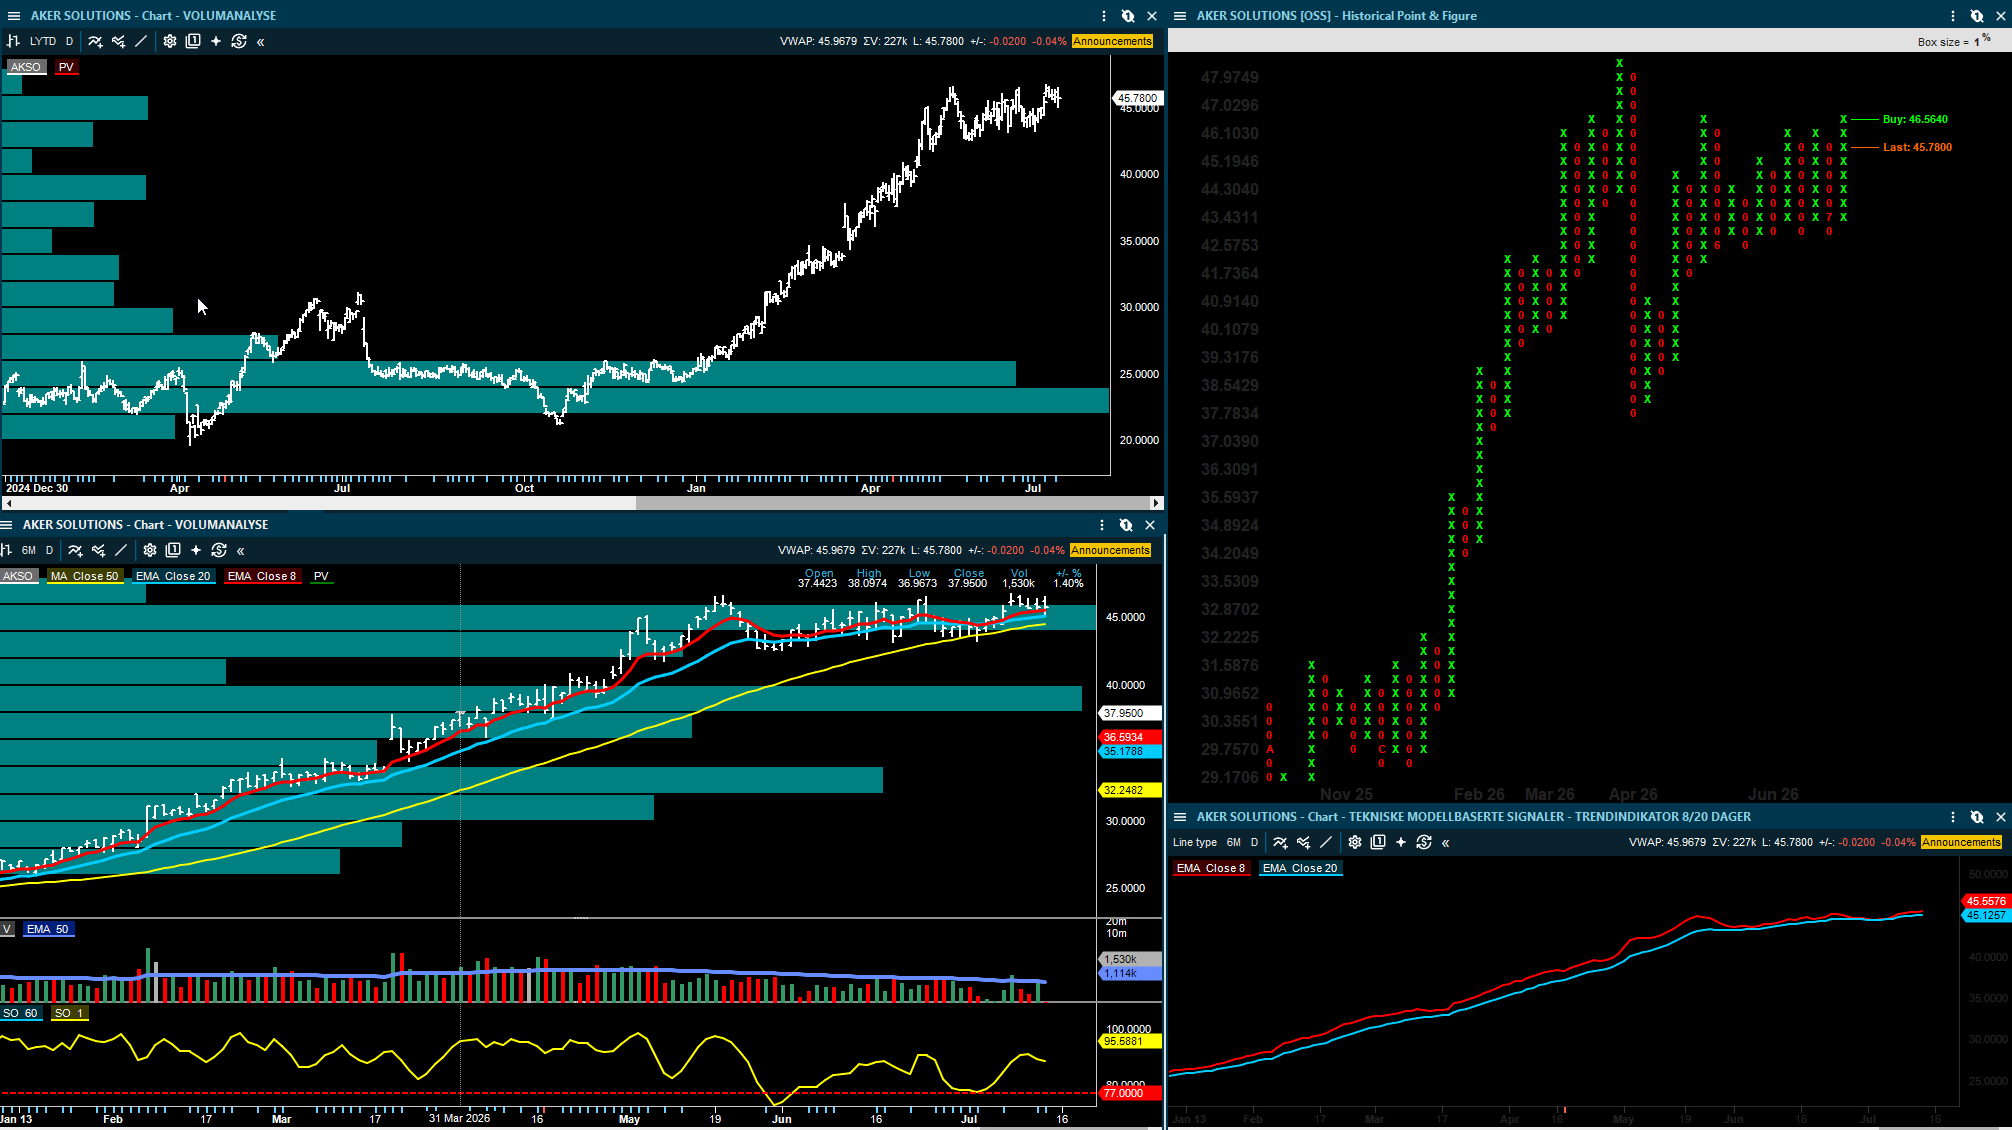Toggle SO 60 oscillator label

[x=20, y=1013]
